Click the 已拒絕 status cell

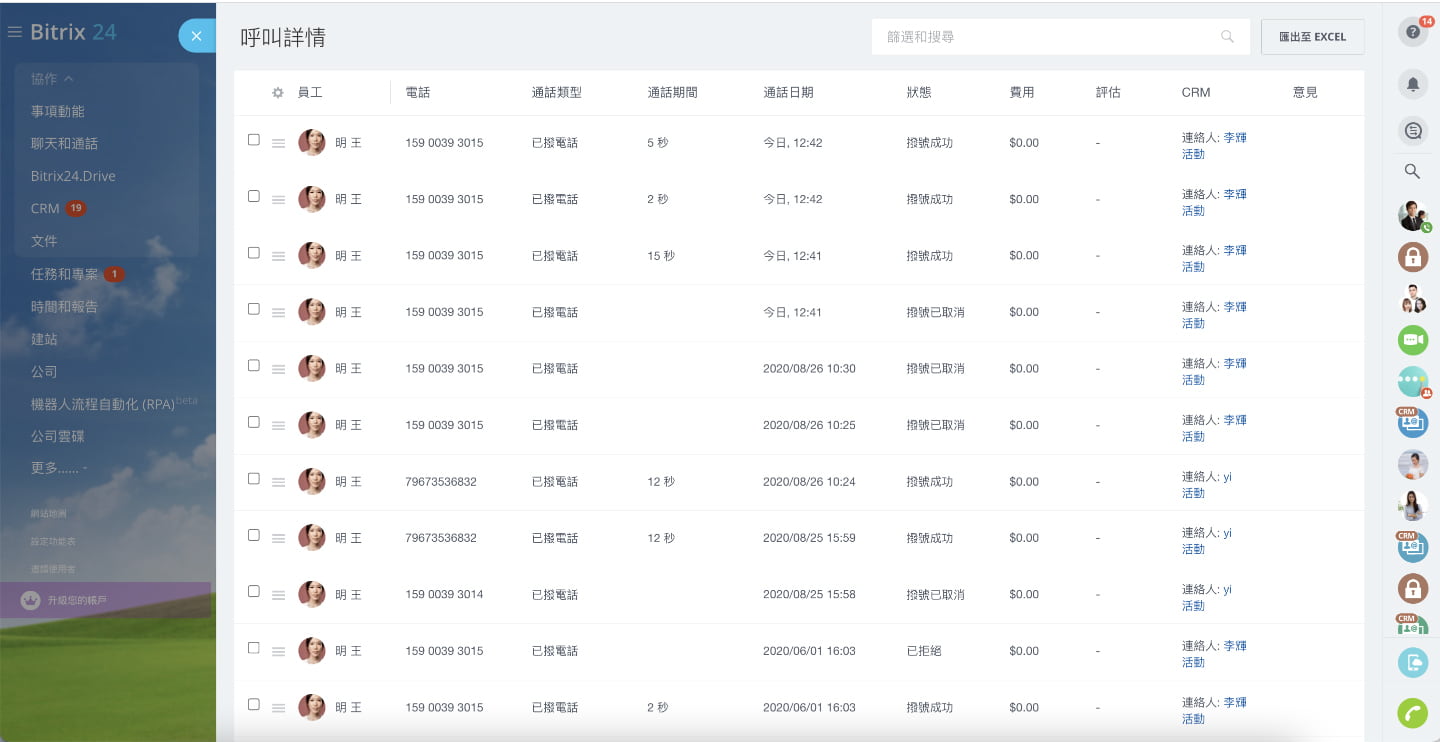click(924, 651)
